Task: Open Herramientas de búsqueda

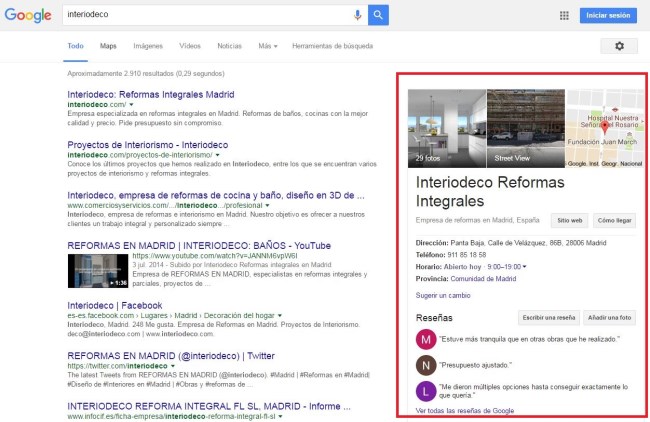Action: pos(332,46)
